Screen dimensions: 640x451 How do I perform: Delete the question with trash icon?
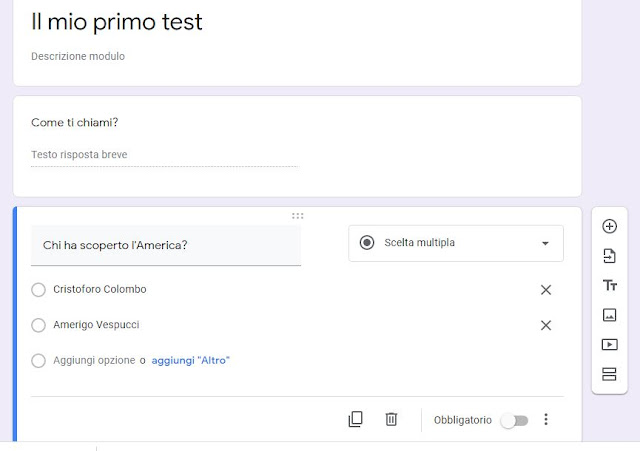(391, 420)
